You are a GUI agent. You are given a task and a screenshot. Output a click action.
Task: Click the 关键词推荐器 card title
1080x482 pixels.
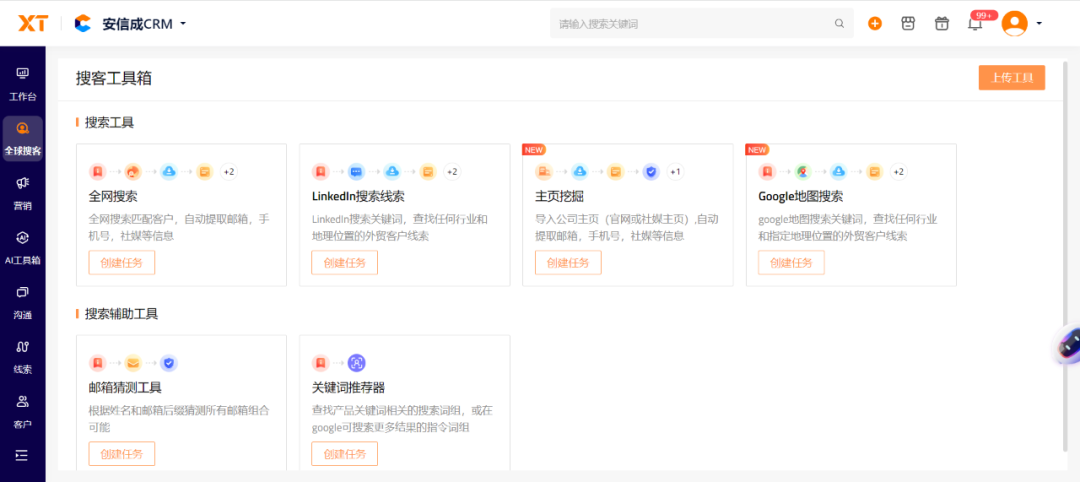tap(349, 388)
